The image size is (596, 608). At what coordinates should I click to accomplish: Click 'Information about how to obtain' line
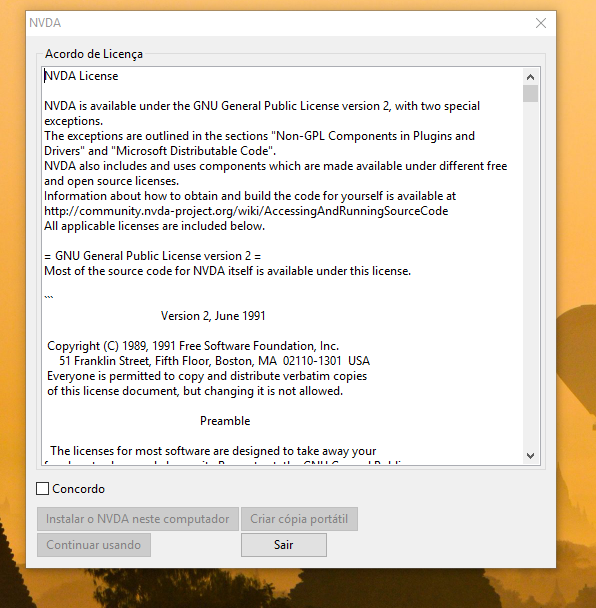[x=250, y=196]
